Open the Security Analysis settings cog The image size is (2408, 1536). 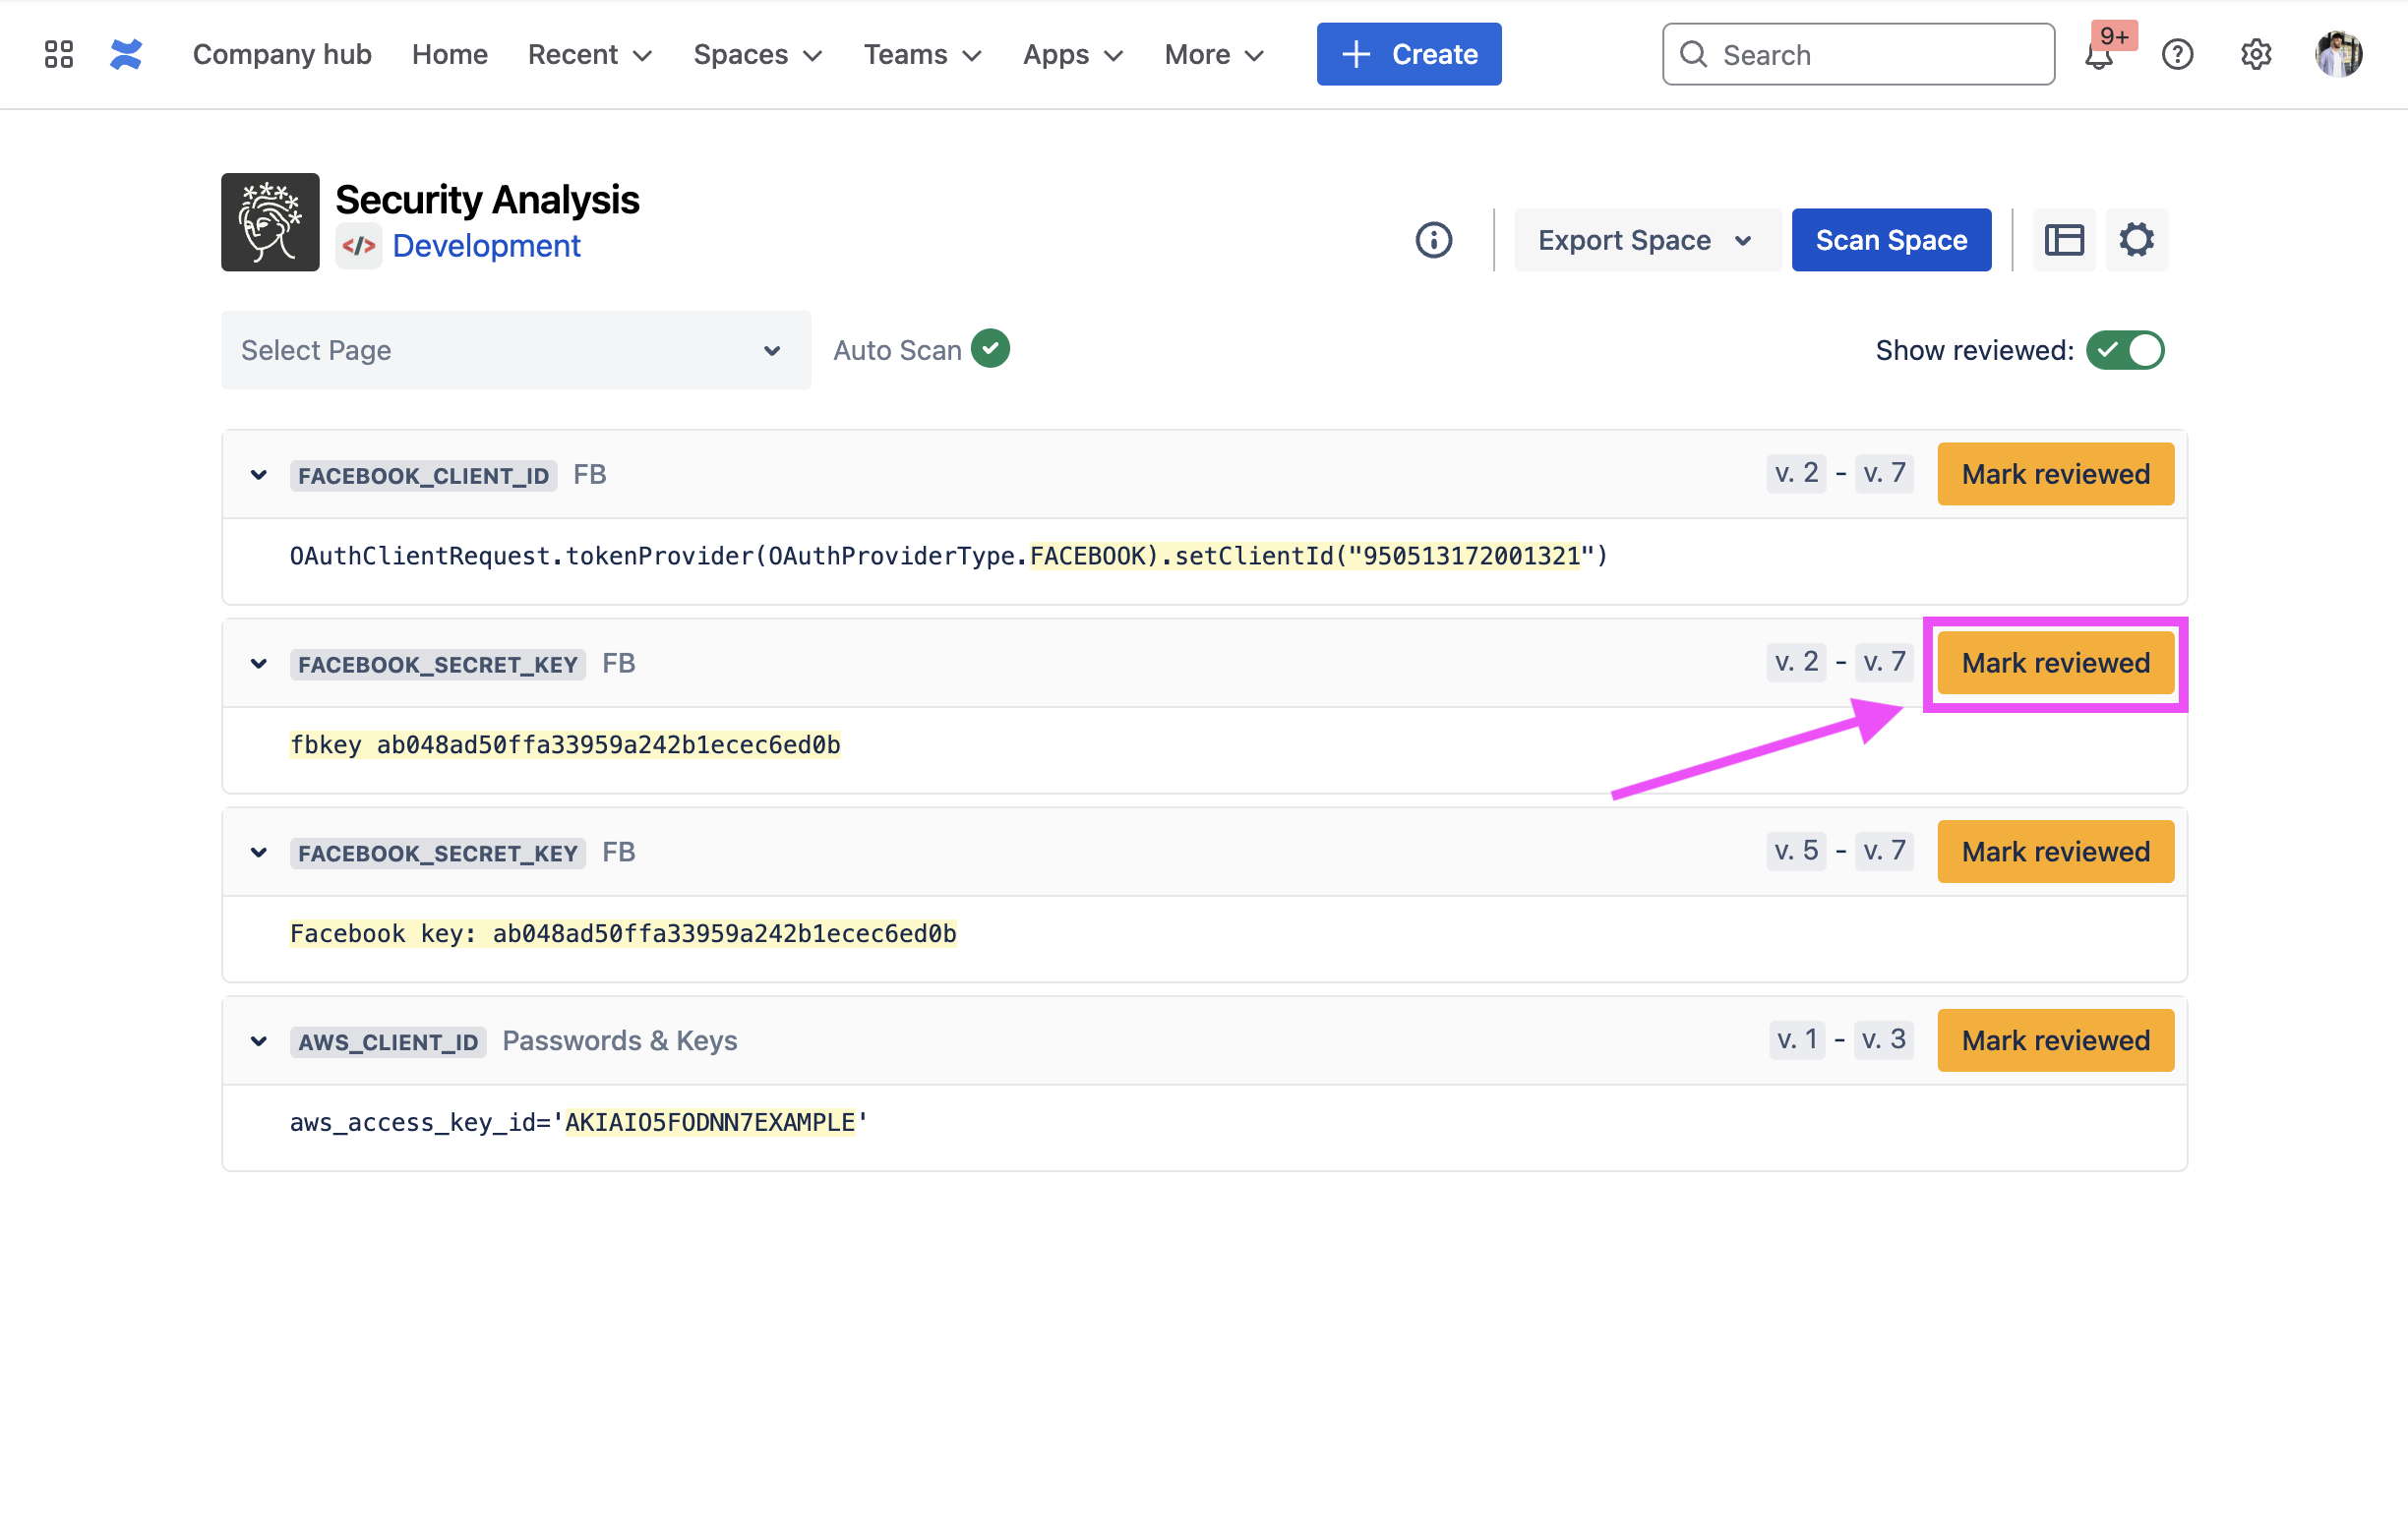point(2136,240)
